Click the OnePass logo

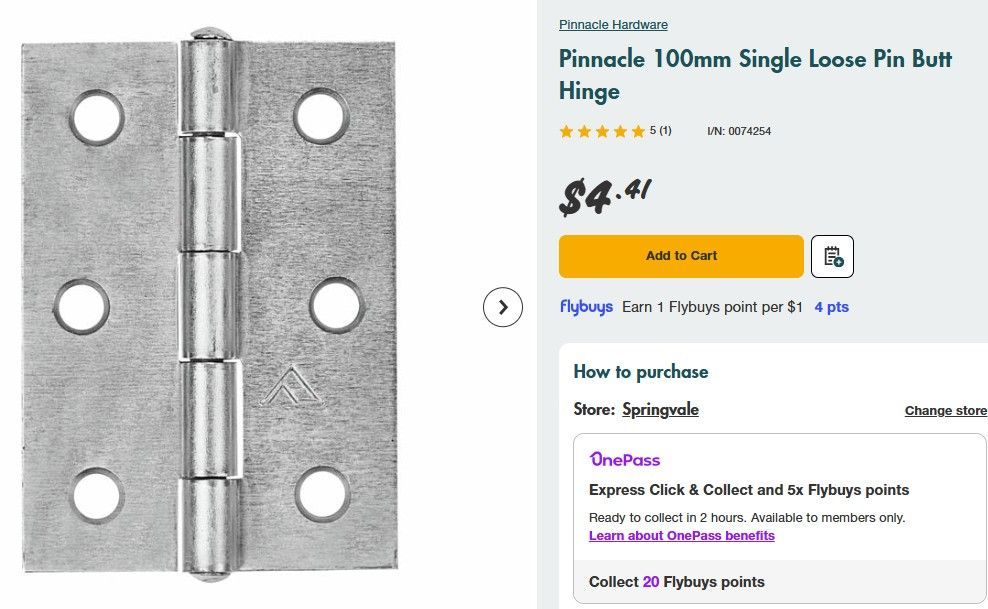click(625, 460)
